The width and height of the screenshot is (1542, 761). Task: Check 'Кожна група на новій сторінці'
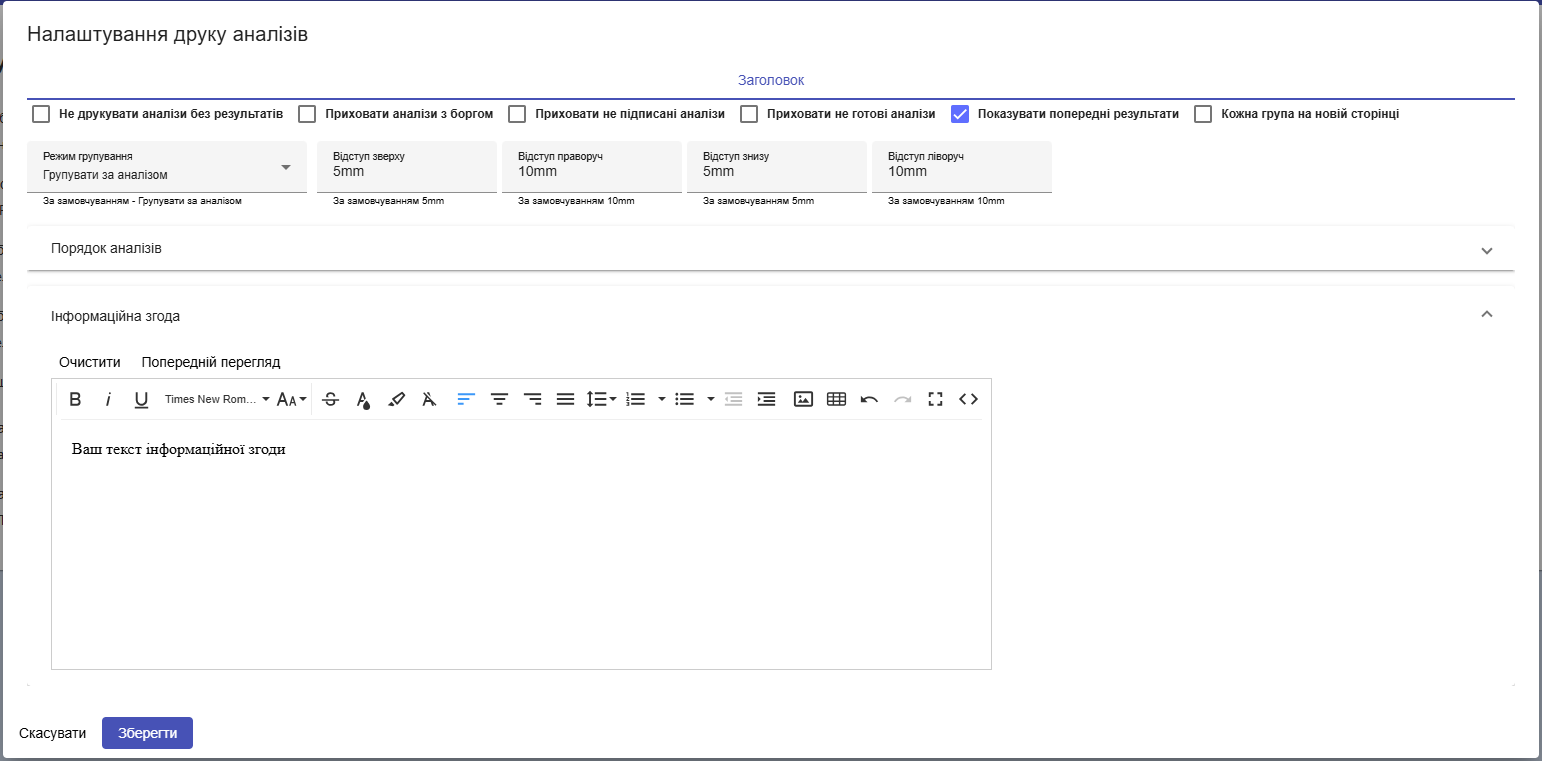tap(1204, 114)
